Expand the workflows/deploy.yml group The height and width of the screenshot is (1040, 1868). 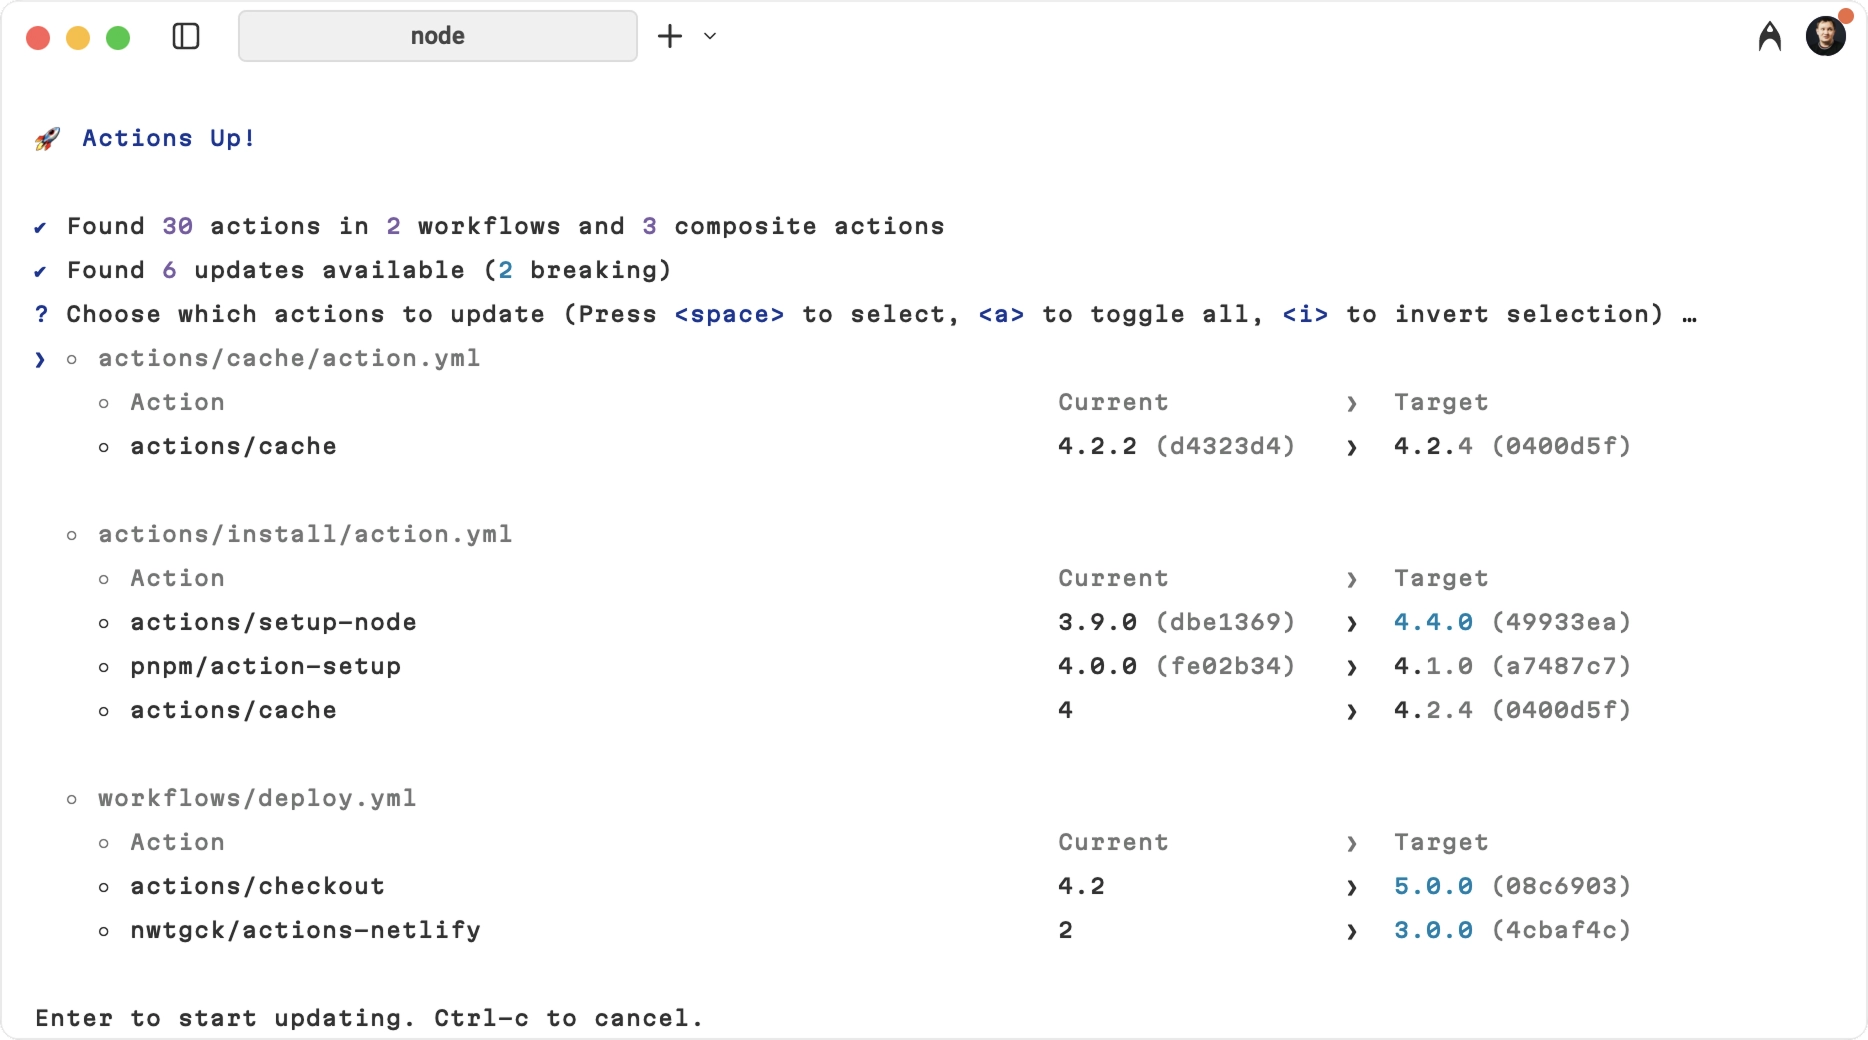click(71, 799)
